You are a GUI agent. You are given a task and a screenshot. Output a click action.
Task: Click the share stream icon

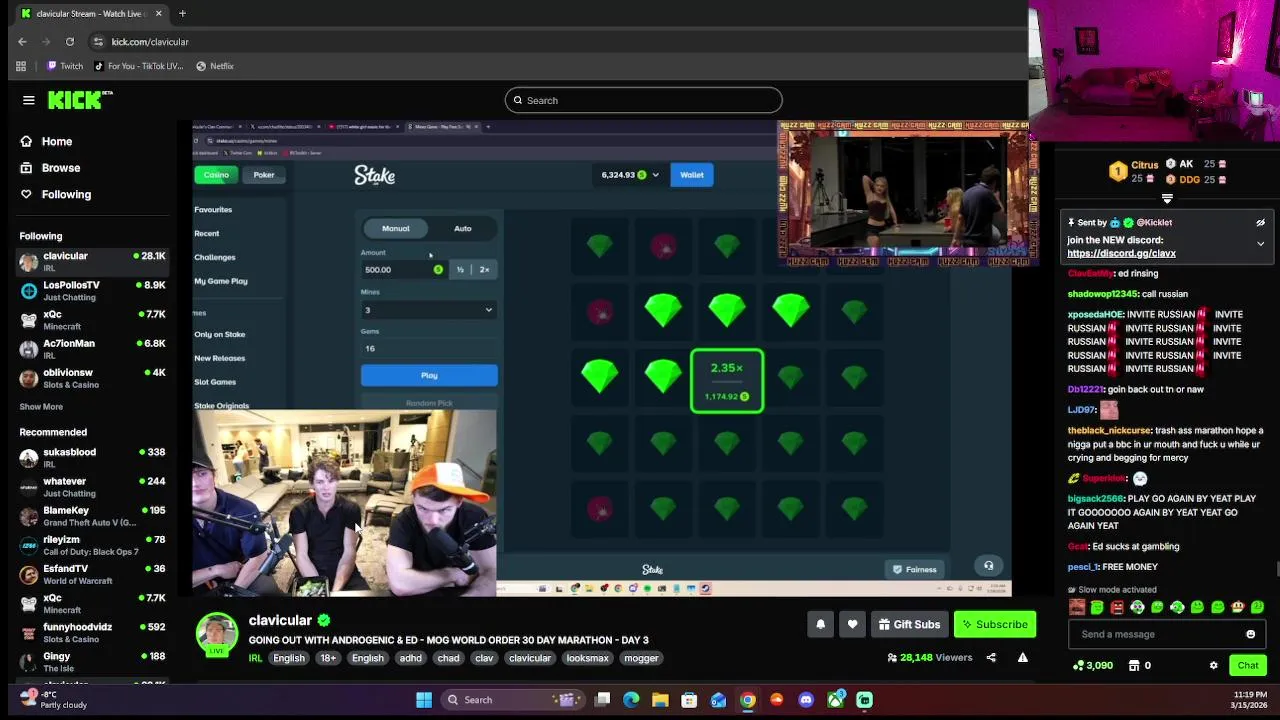click(991, 657)
